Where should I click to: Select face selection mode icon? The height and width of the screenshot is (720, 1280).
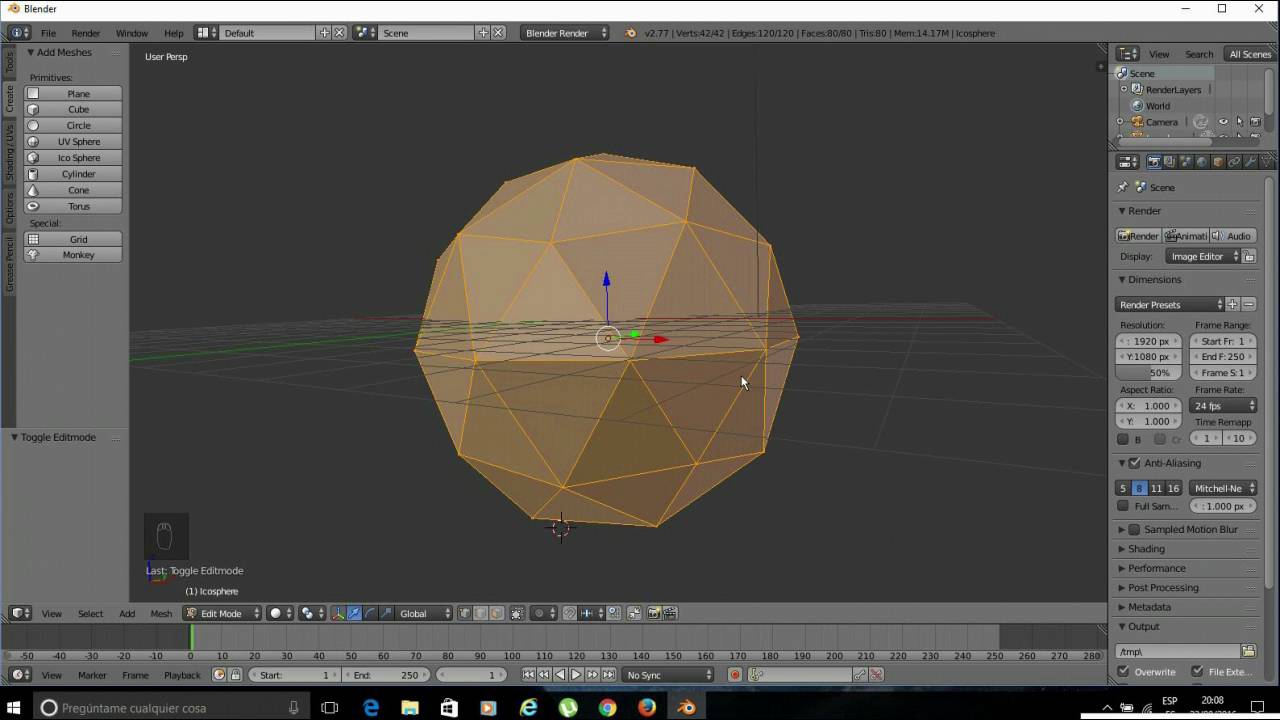pos(497,613)
